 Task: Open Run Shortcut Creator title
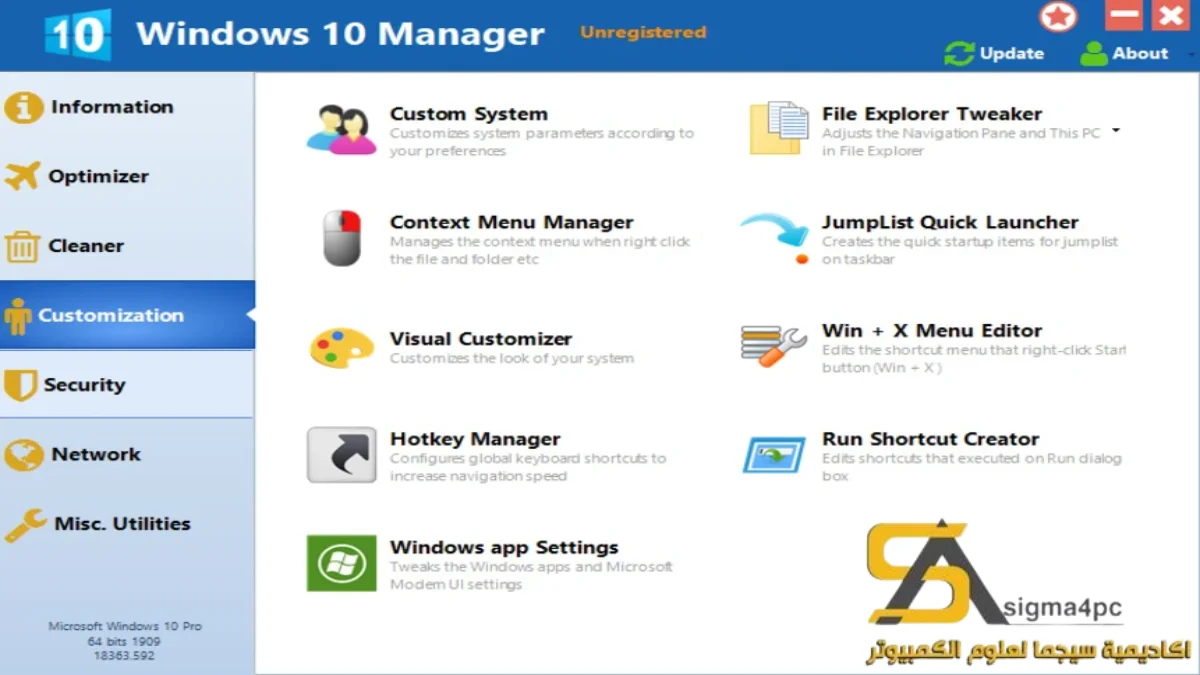pyautogui.click(x=930, y=439)
